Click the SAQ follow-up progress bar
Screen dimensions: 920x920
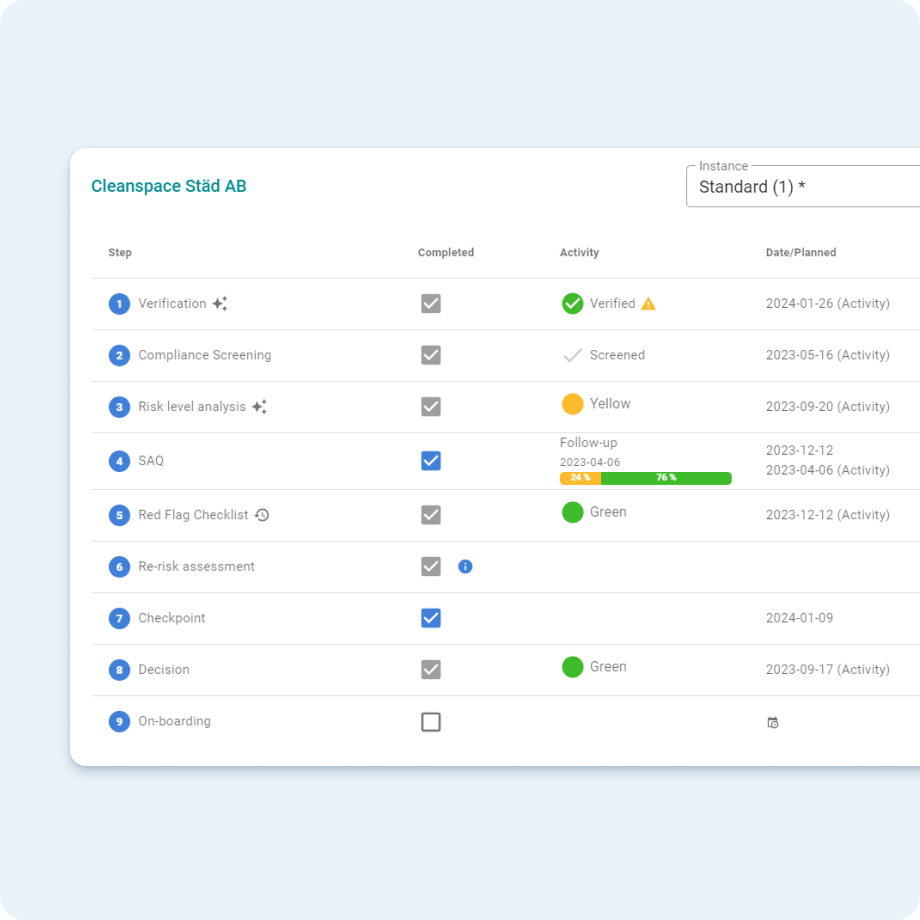pos(646,478)
